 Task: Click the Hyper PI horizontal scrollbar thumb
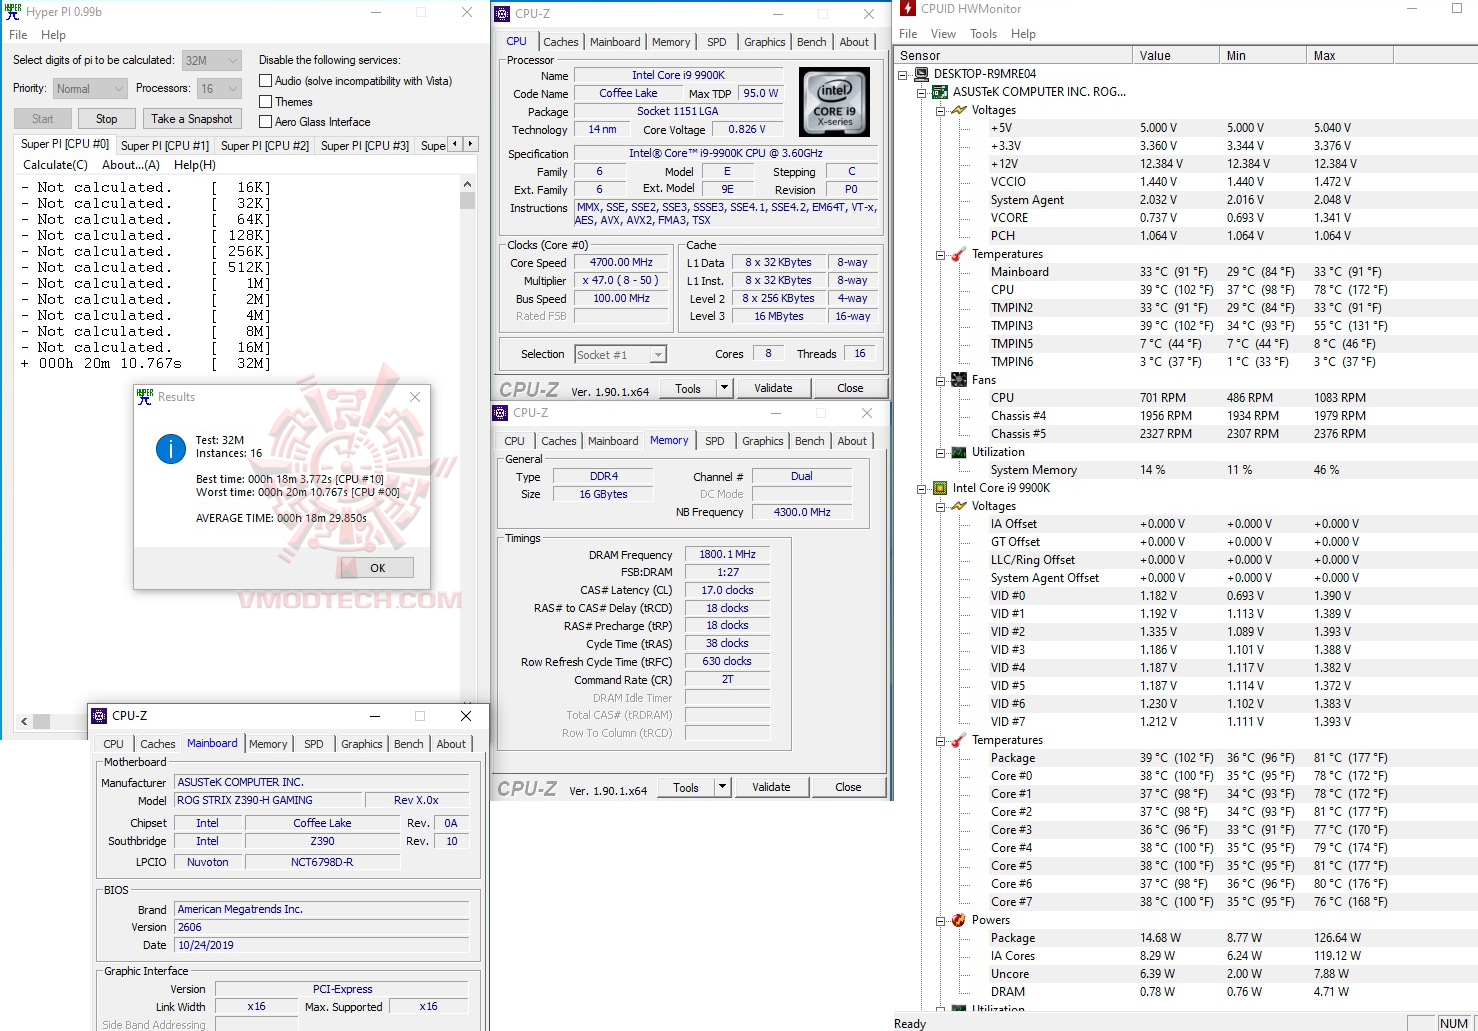42,721
